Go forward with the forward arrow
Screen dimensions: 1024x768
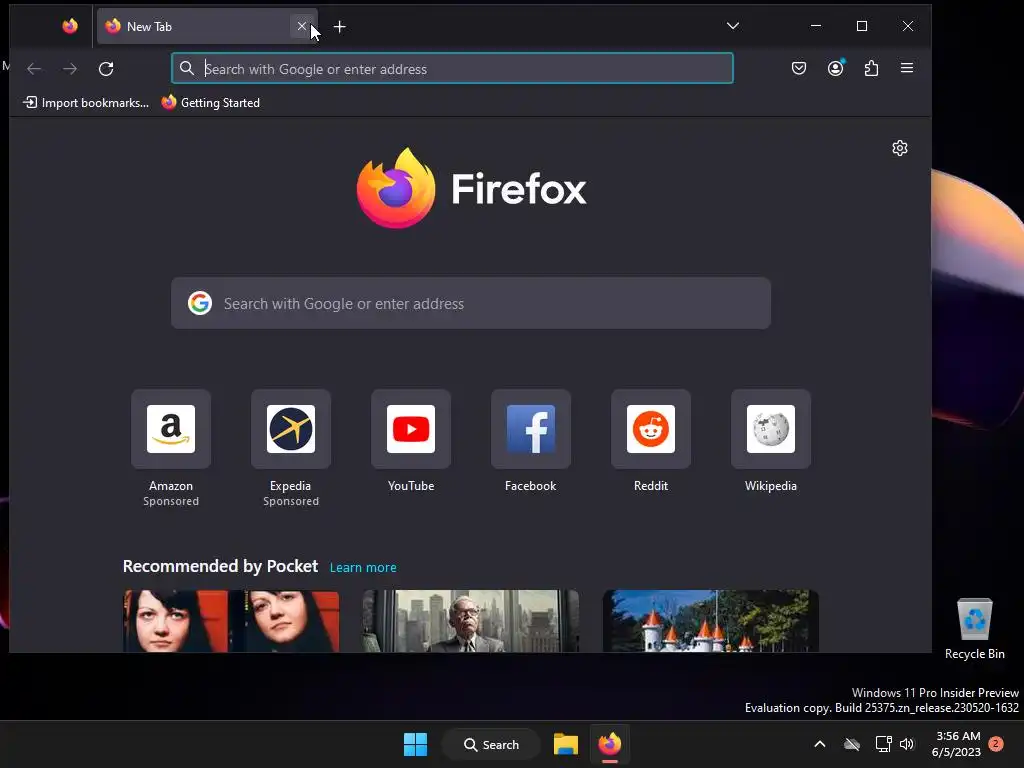(70, 69)
